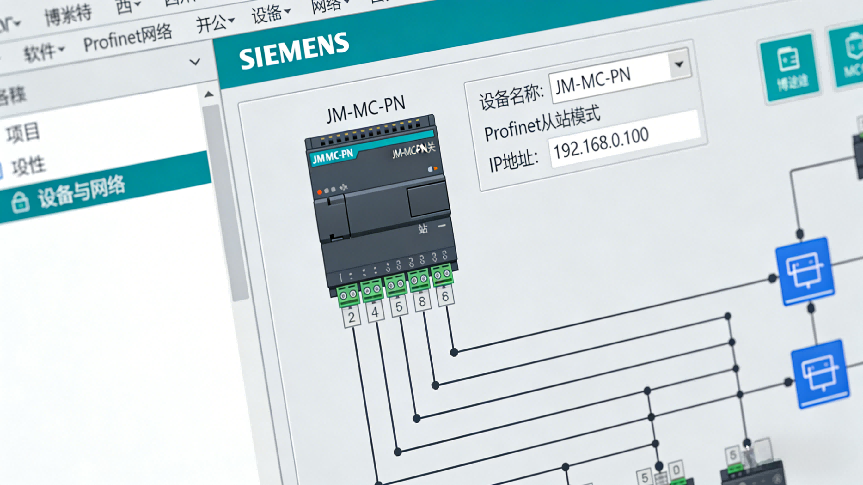
Task: Select the 设备与网络 tree item
Action: point(105,187)
